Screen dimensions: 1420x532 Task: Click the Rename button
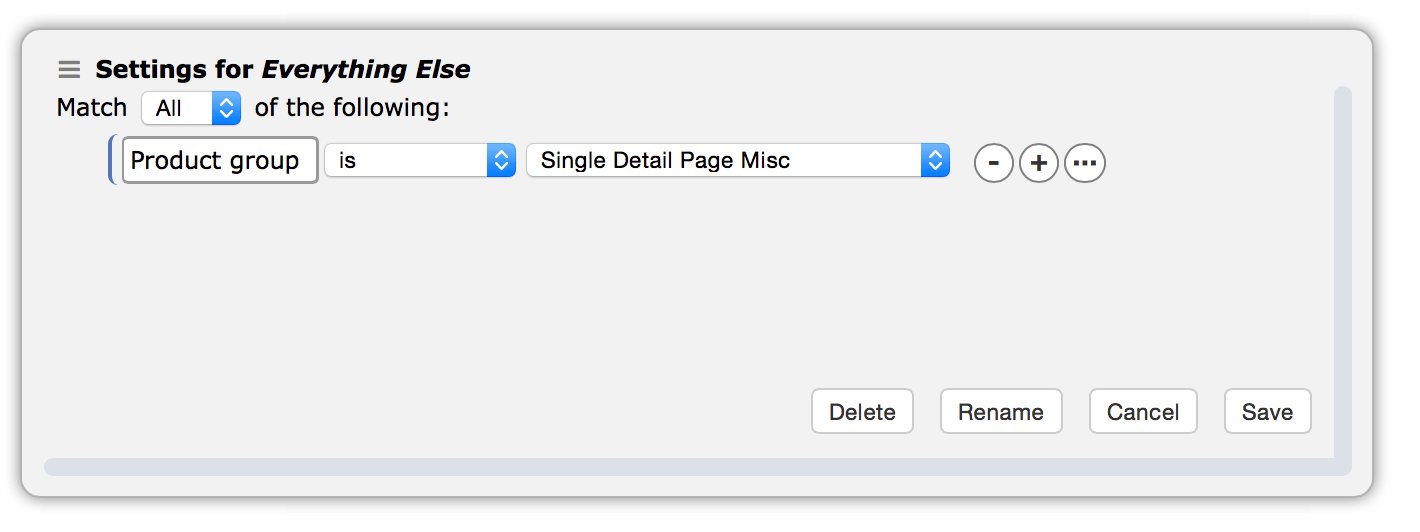1001,412
